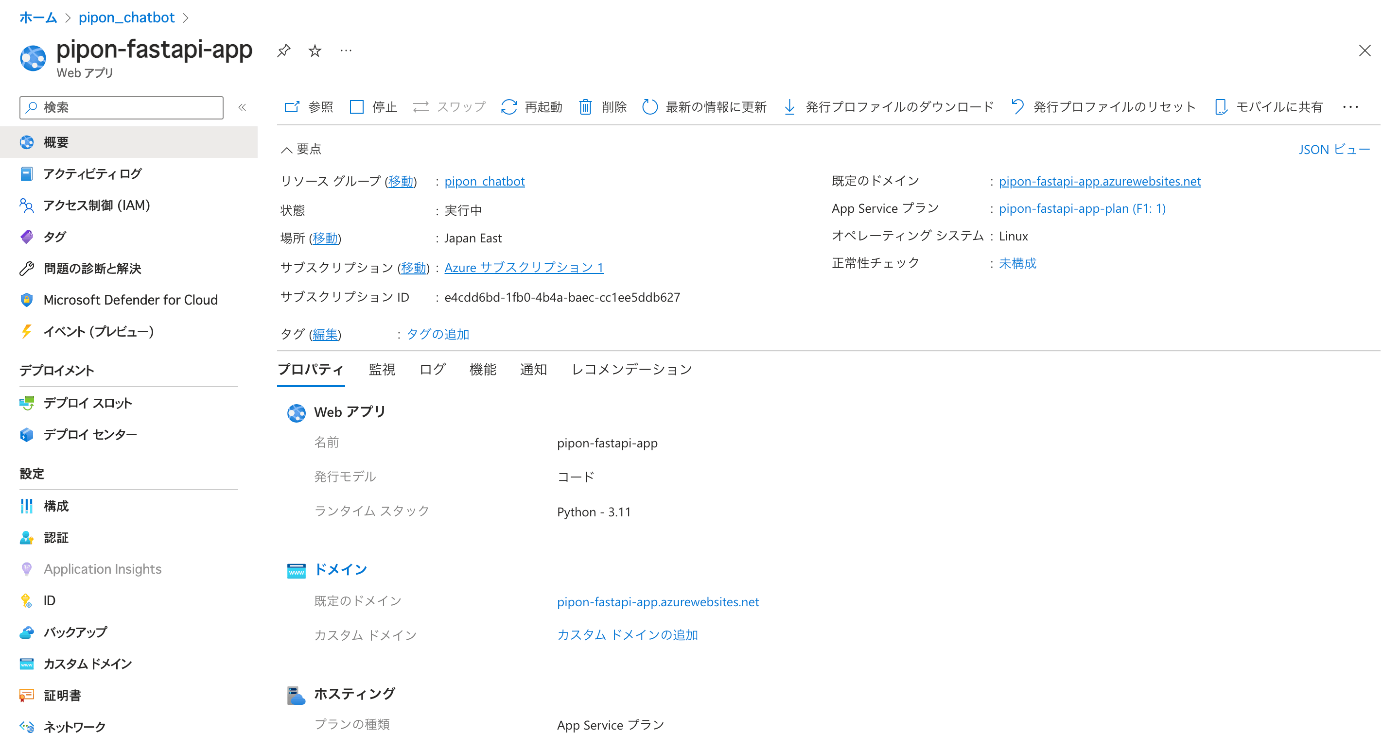
Task: Open the 参照 (Browse) toolbar button
Action: tap(309, 107)
